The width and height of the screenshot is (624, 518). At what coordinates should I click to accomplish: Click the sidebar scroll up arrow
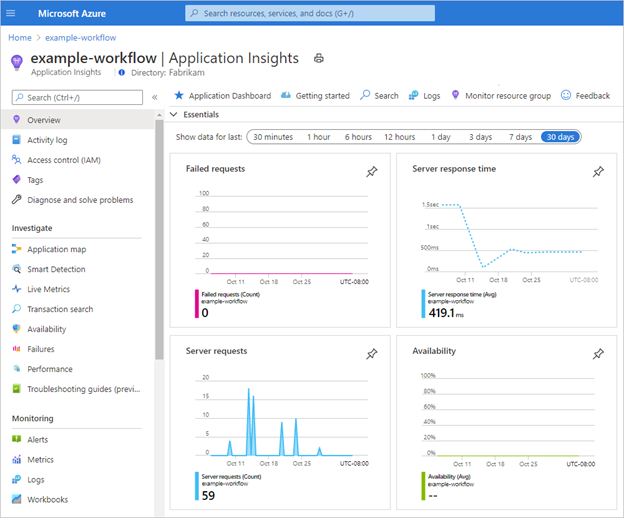point(159,115)
